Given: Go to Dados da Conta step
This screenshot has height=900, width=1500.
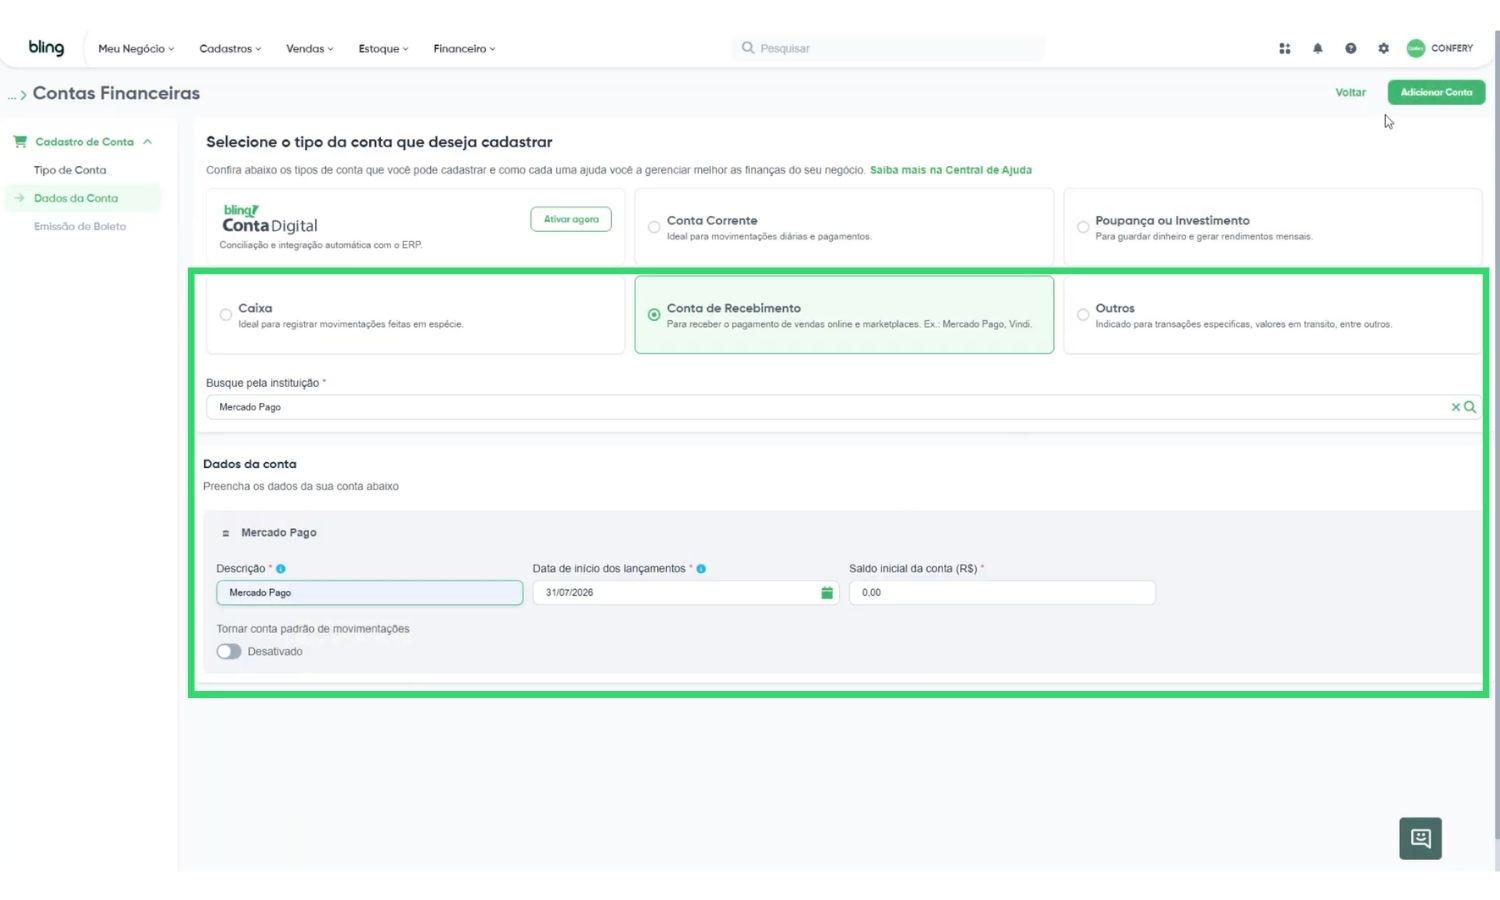Looking at the screenshot, I should coord(76,198).
